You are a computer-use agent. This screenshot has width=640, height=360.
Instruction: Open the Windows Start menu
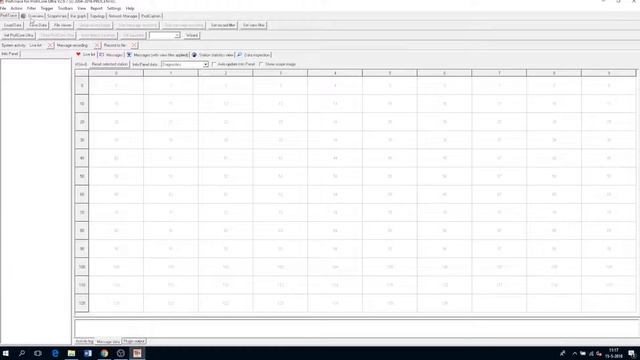pos(6,353)
